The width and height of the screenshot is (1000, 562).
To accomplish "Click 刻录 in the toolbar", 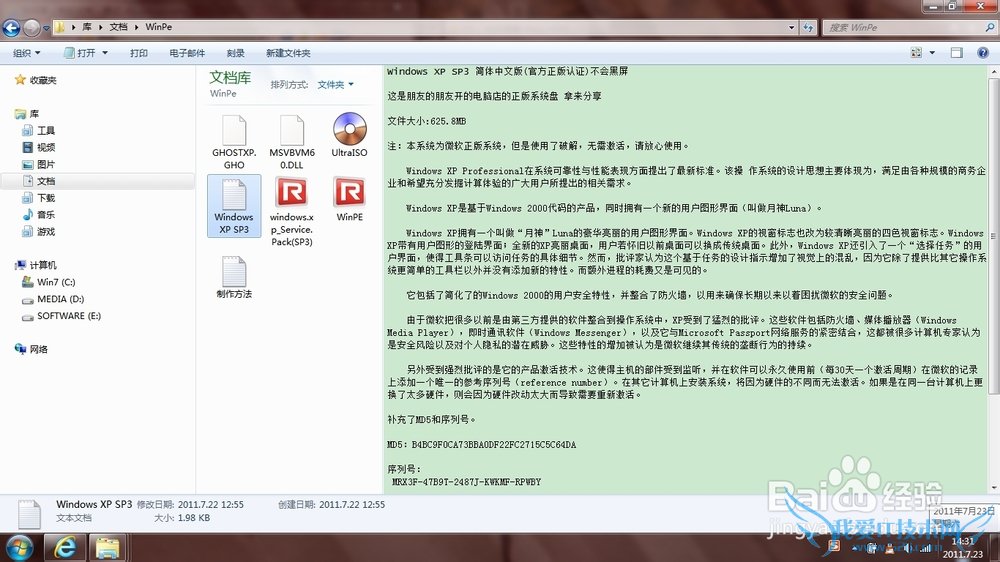I will pos(236,53).
